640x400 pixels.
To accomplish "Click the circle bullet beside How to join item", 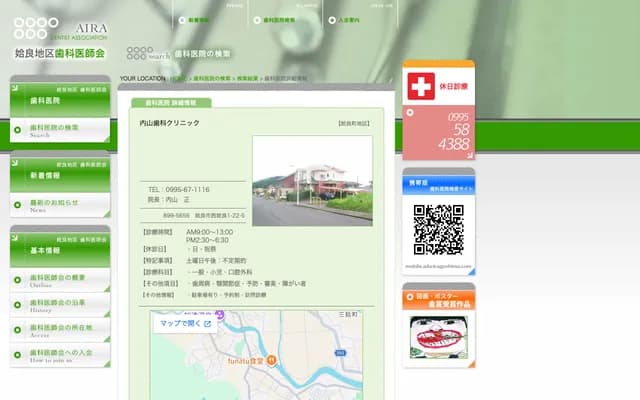I will coord(18,355).
